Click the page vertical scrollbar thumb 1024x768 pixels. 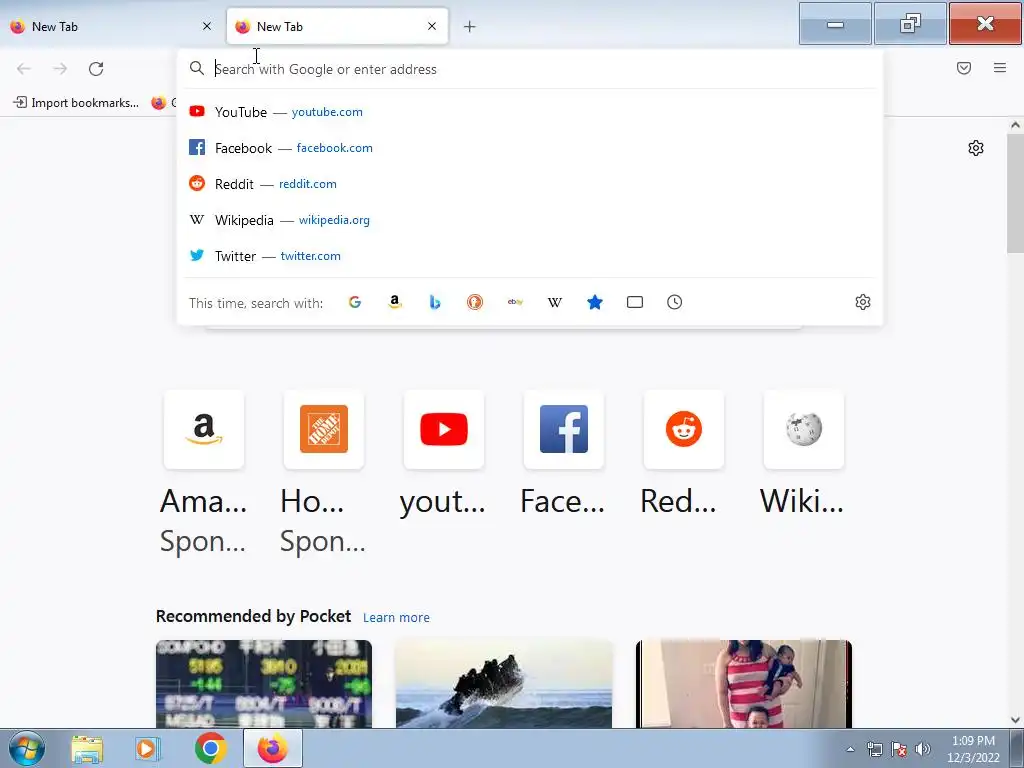1015,193
